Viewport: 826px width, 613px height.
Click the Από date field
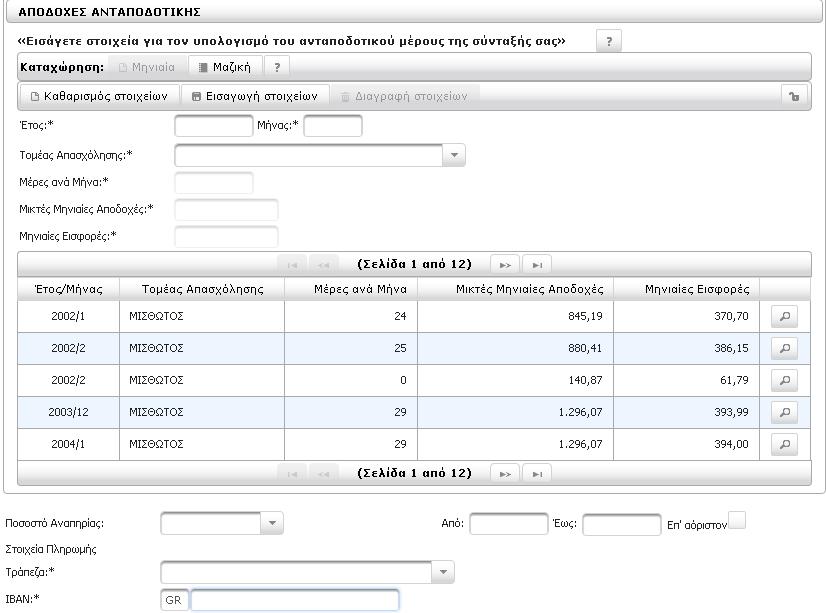coord(509,524)
